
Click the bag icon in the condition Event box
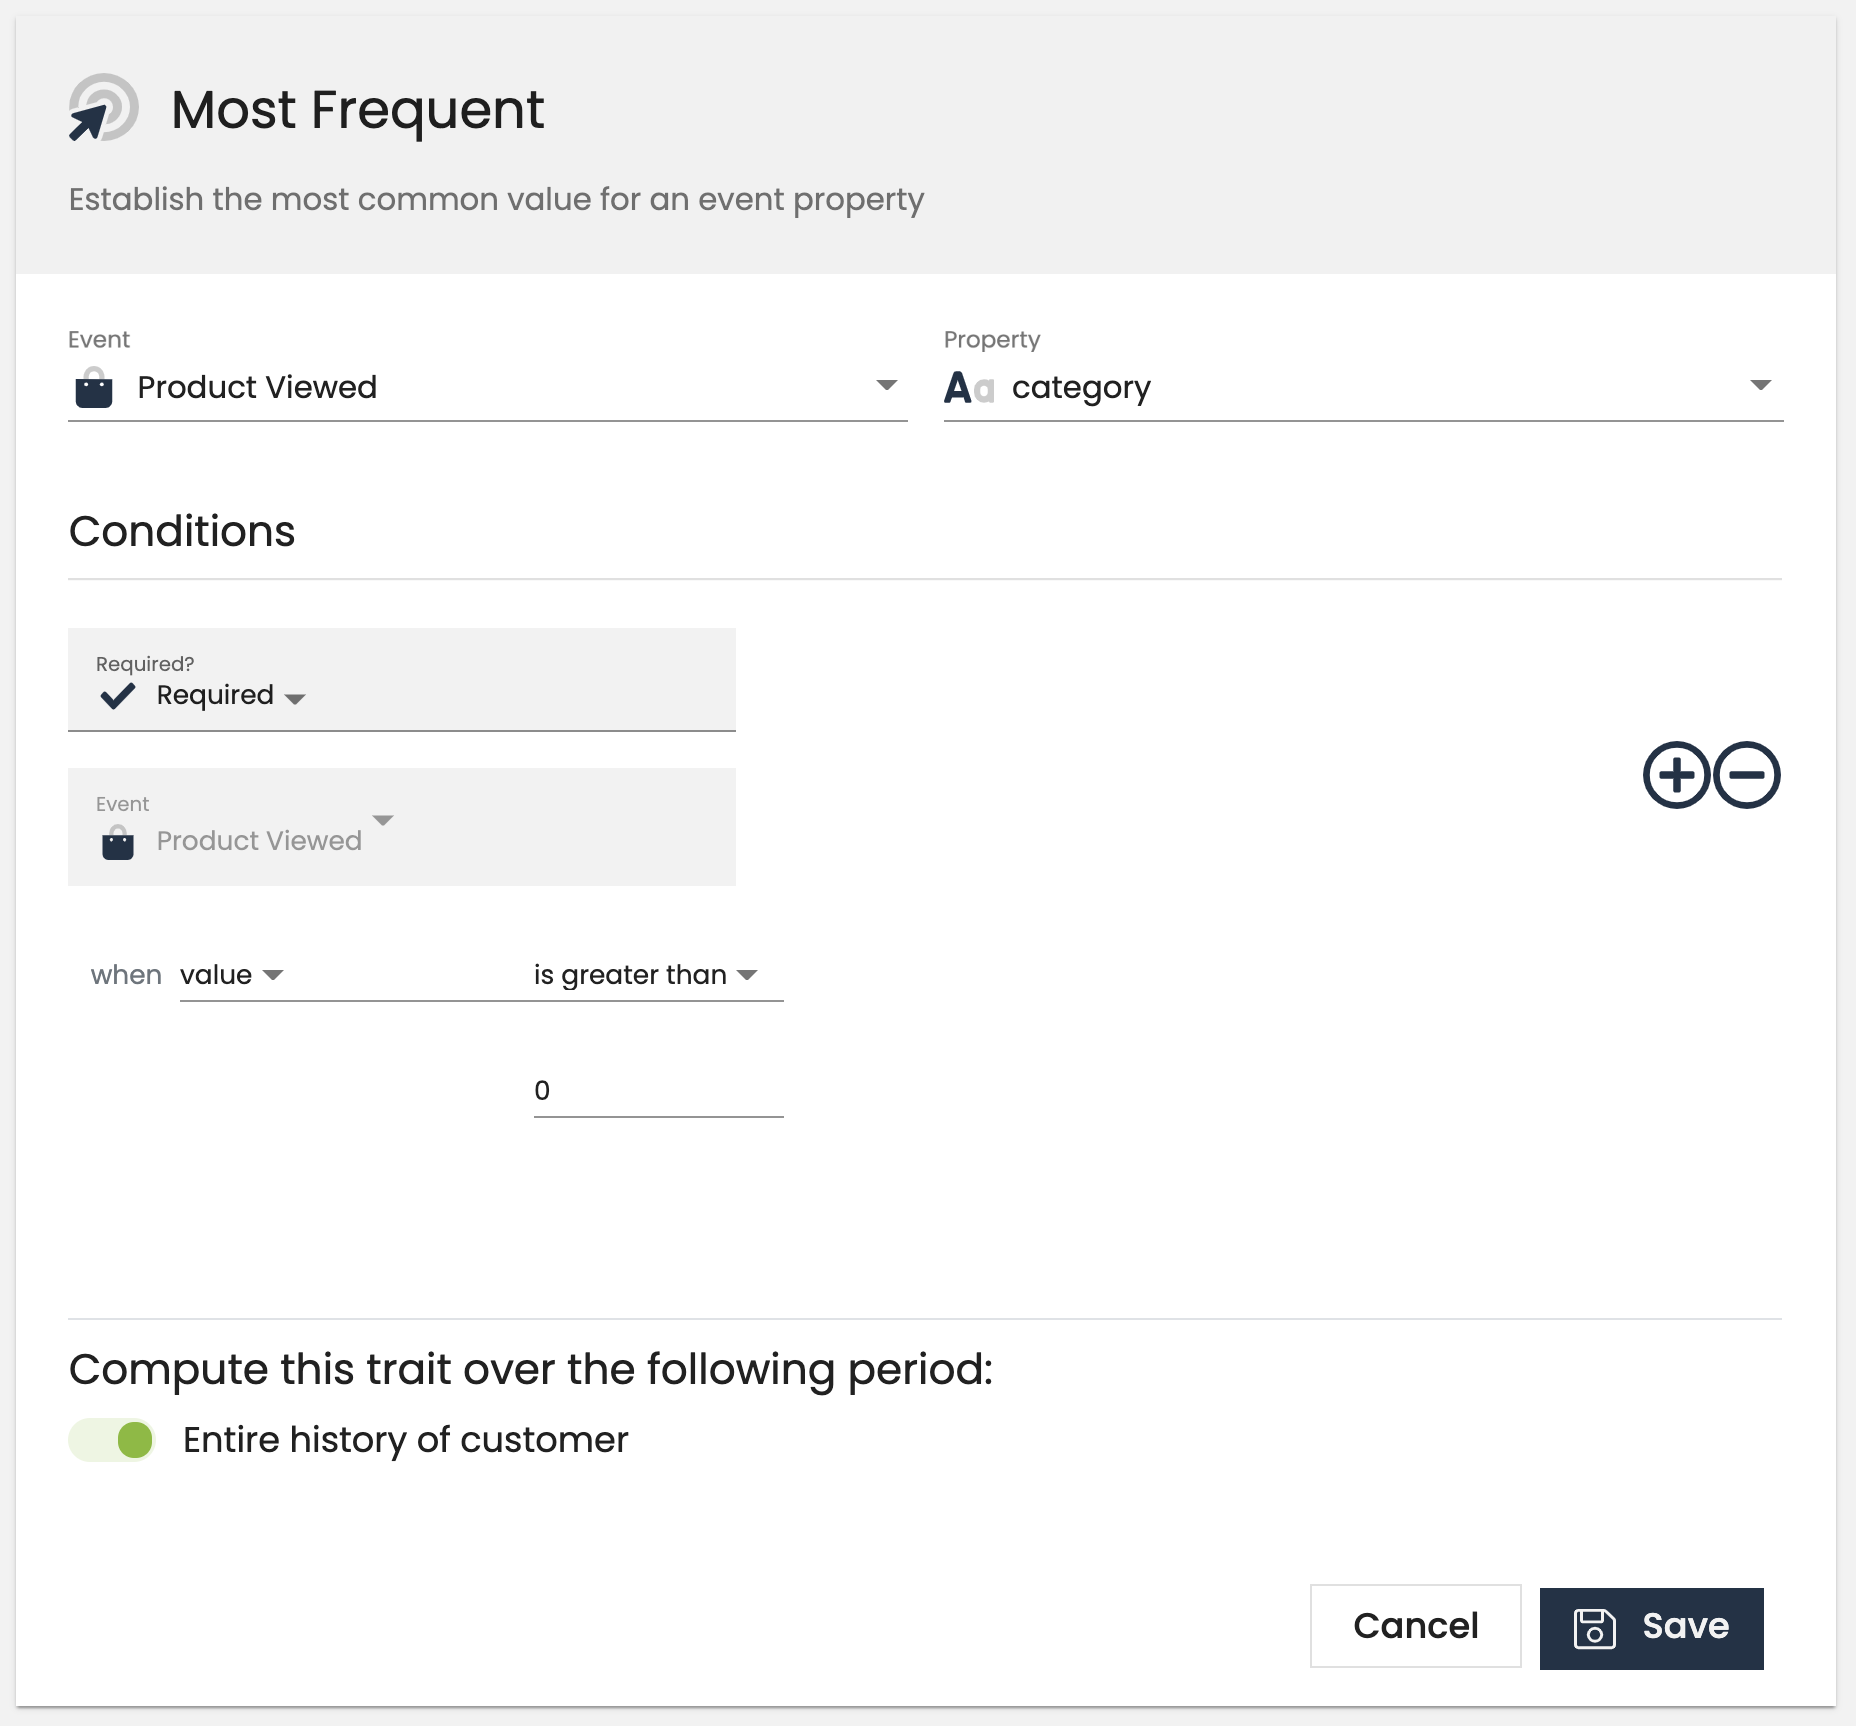coord(118,842)
